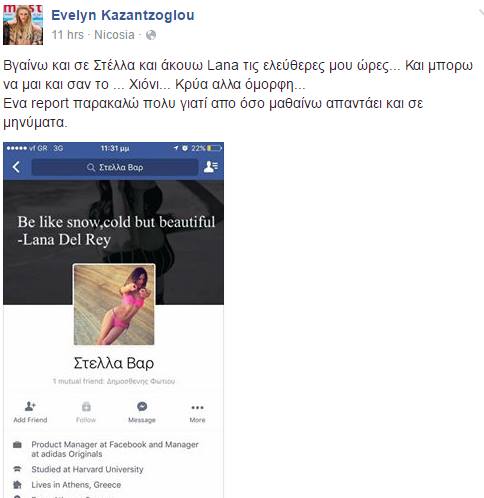The width and height of the screenshot is (484, 498).
Task: Open the pink bikini profile photo
Action: pos(114,304)
